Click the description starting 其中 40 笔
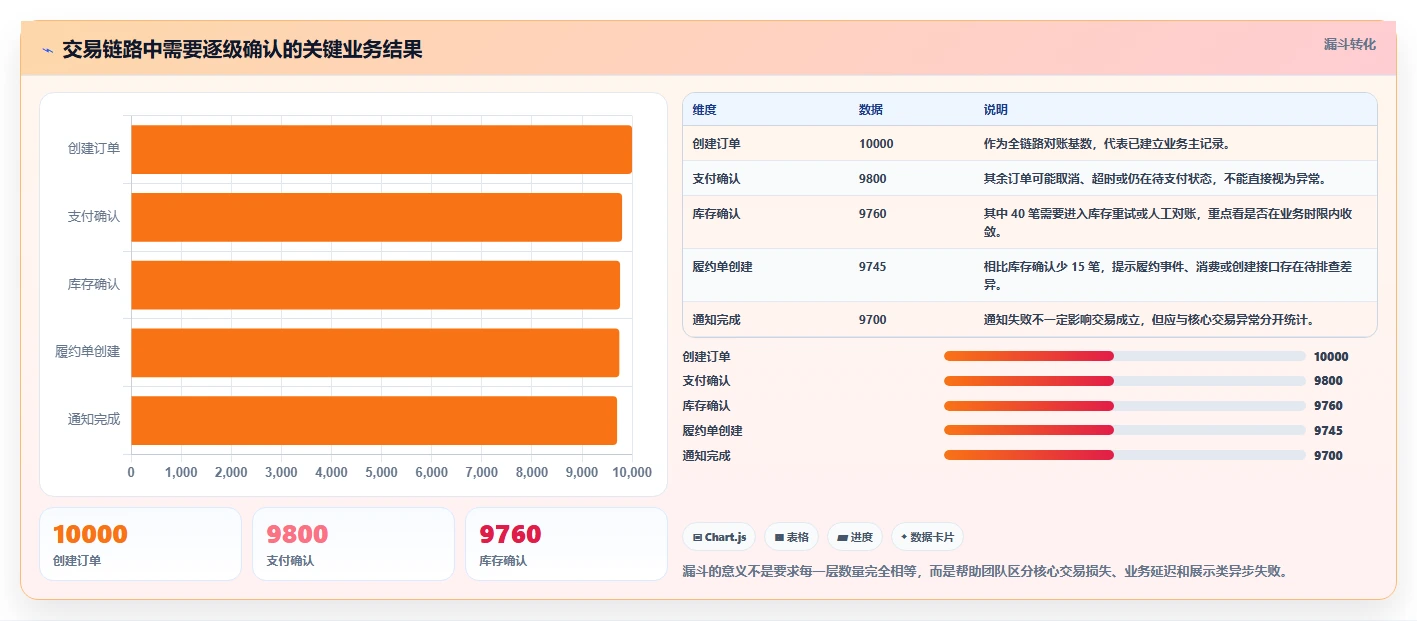Screen dimensions: 1417x621 pyautogui.click(x=1168, y=223)
